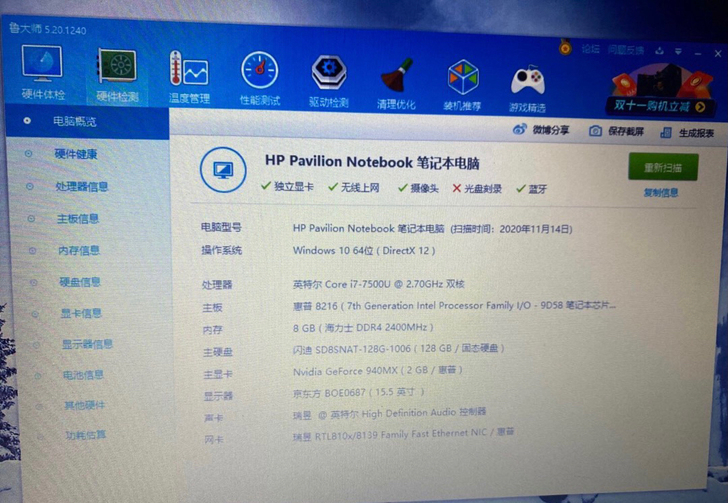
Task: Click the 京东方 BOE0687 display value
Action: click(x=358, y=392)
